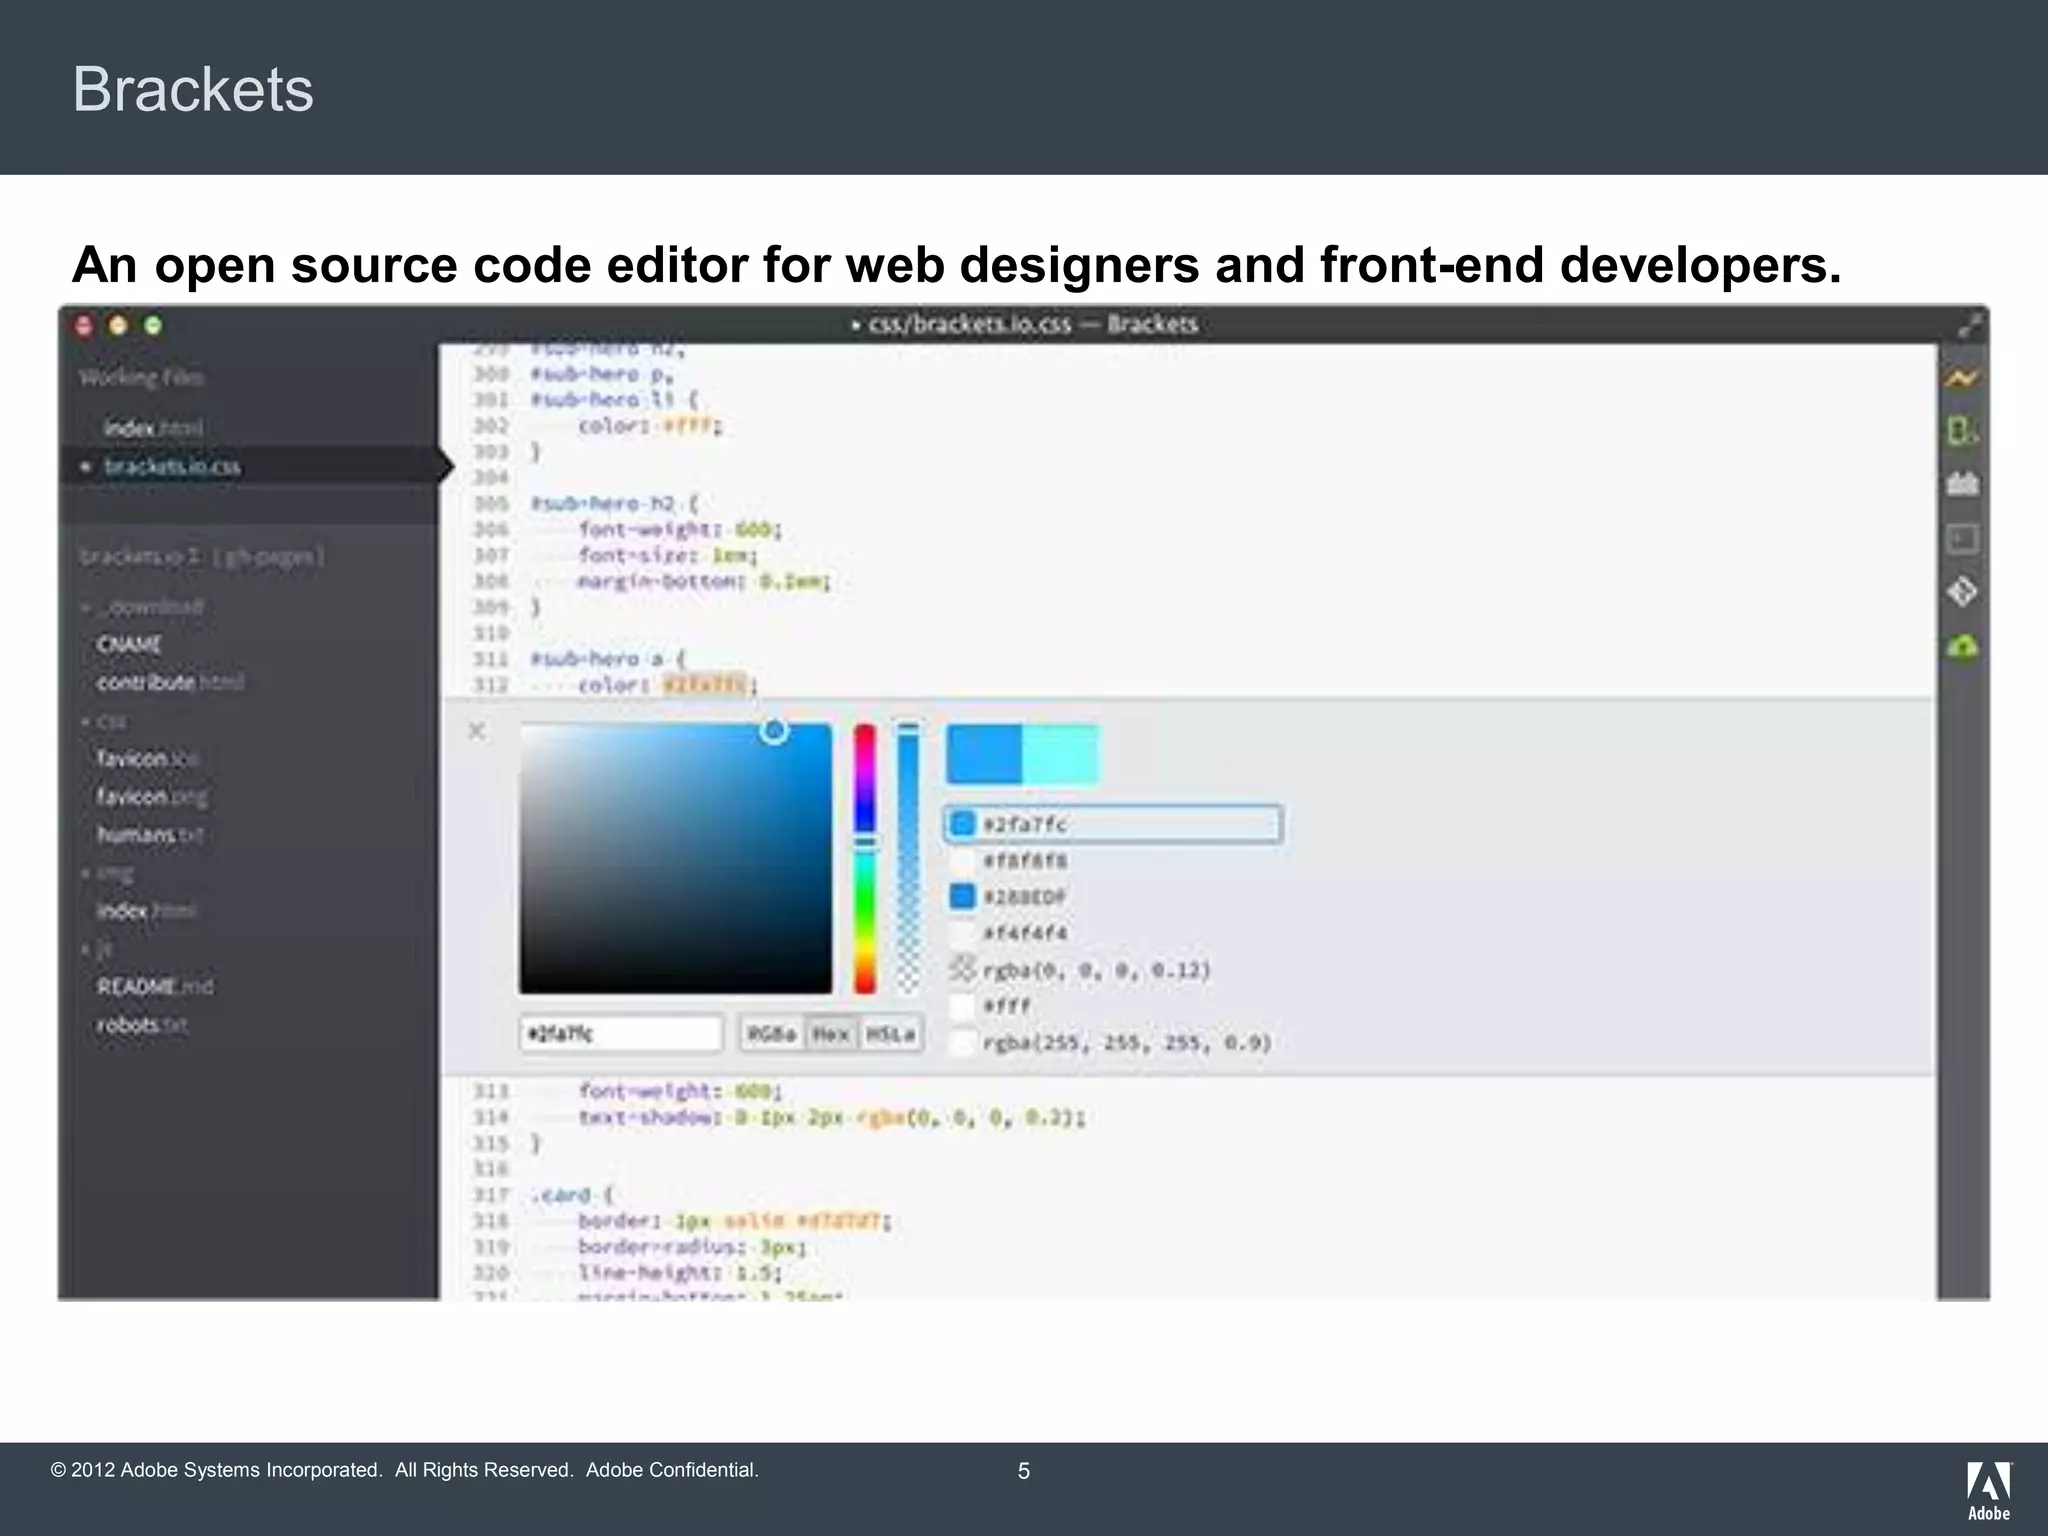The width and height of the screenshot is (2048, 1536).
Task: Open index.html in the Working Files list
Action: 153,428
